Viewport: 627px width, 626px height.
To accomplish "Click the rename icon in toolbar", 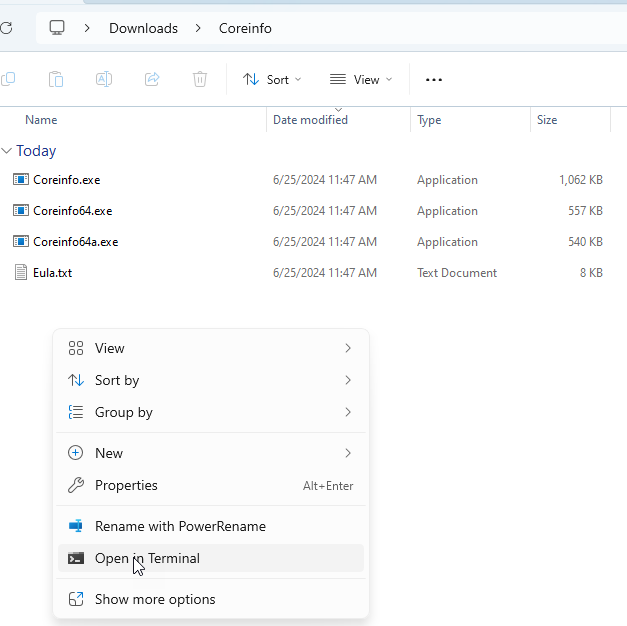I will click(104, 79).
